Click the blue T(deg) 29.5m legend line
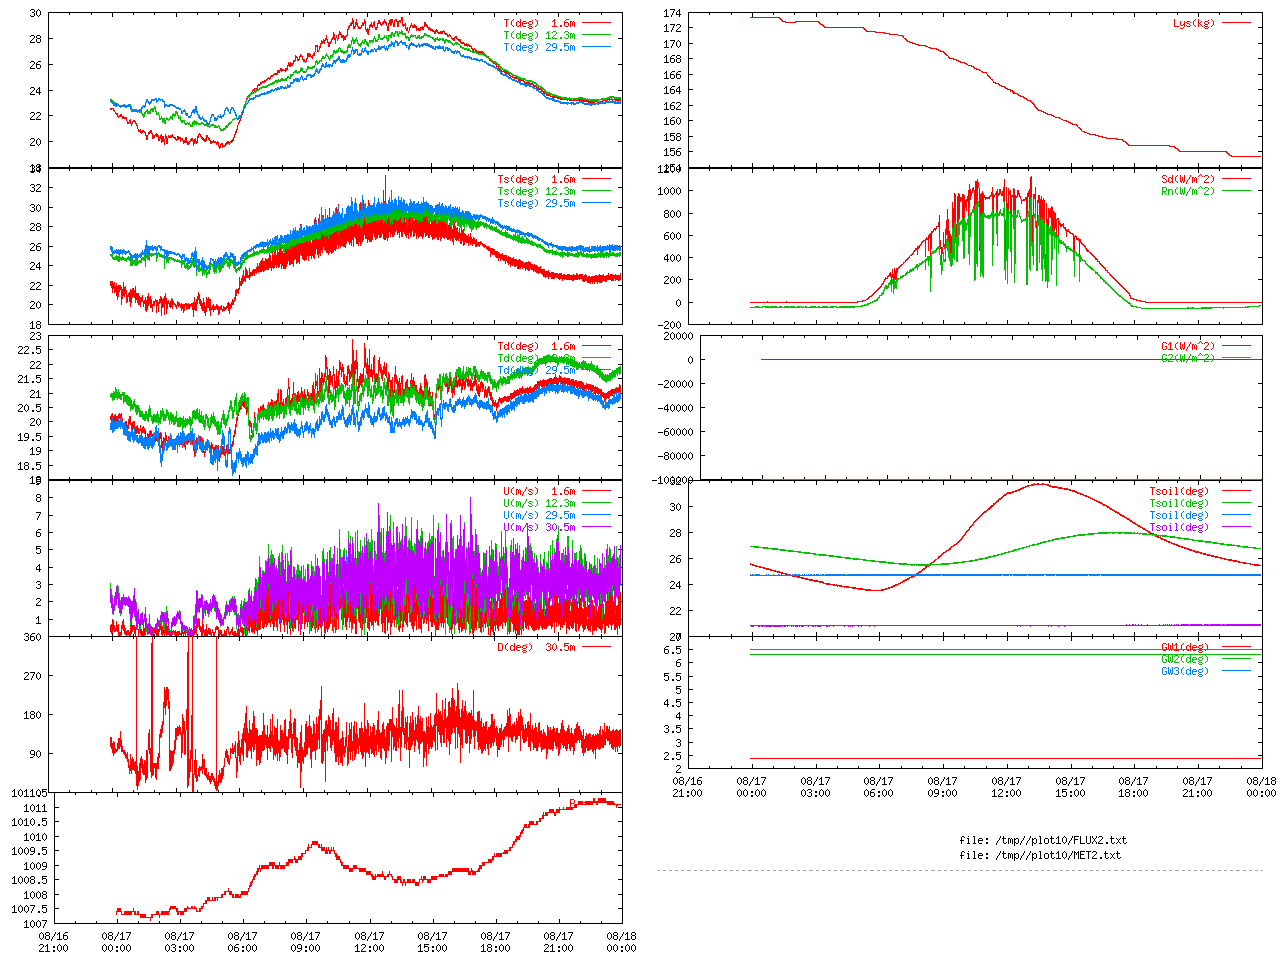Screen dimensions: 1280x960 pyautogui.click(x=596, y=47)
